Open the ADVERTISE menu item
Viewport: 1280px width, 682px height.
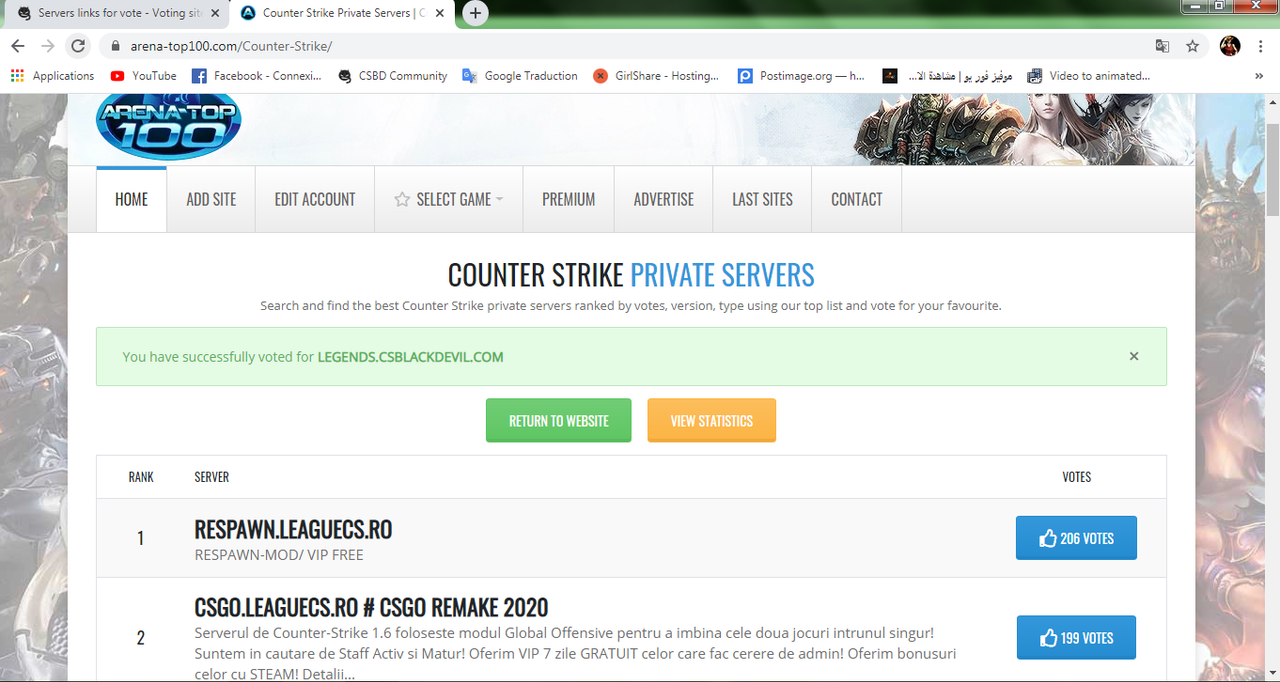(x=663, y=199)
